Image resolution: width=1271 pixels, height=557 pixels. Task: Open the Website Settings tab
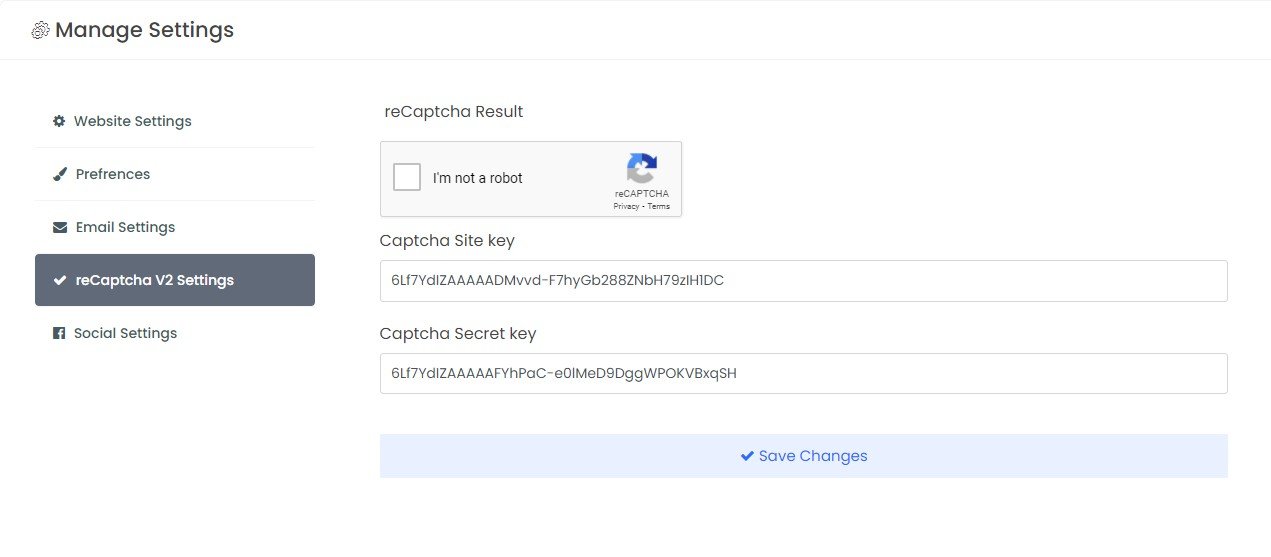[x=132, y=121]
